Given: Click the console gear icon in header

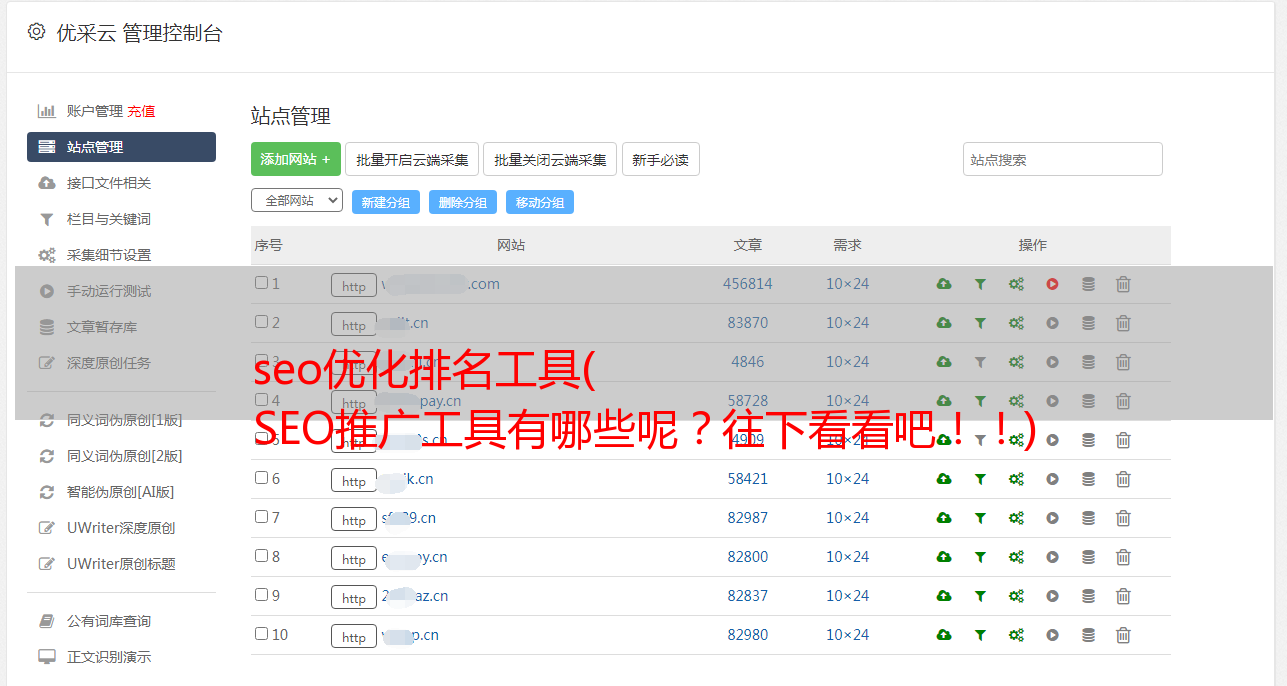Looking at the screenshot, I should pos(36,32).
